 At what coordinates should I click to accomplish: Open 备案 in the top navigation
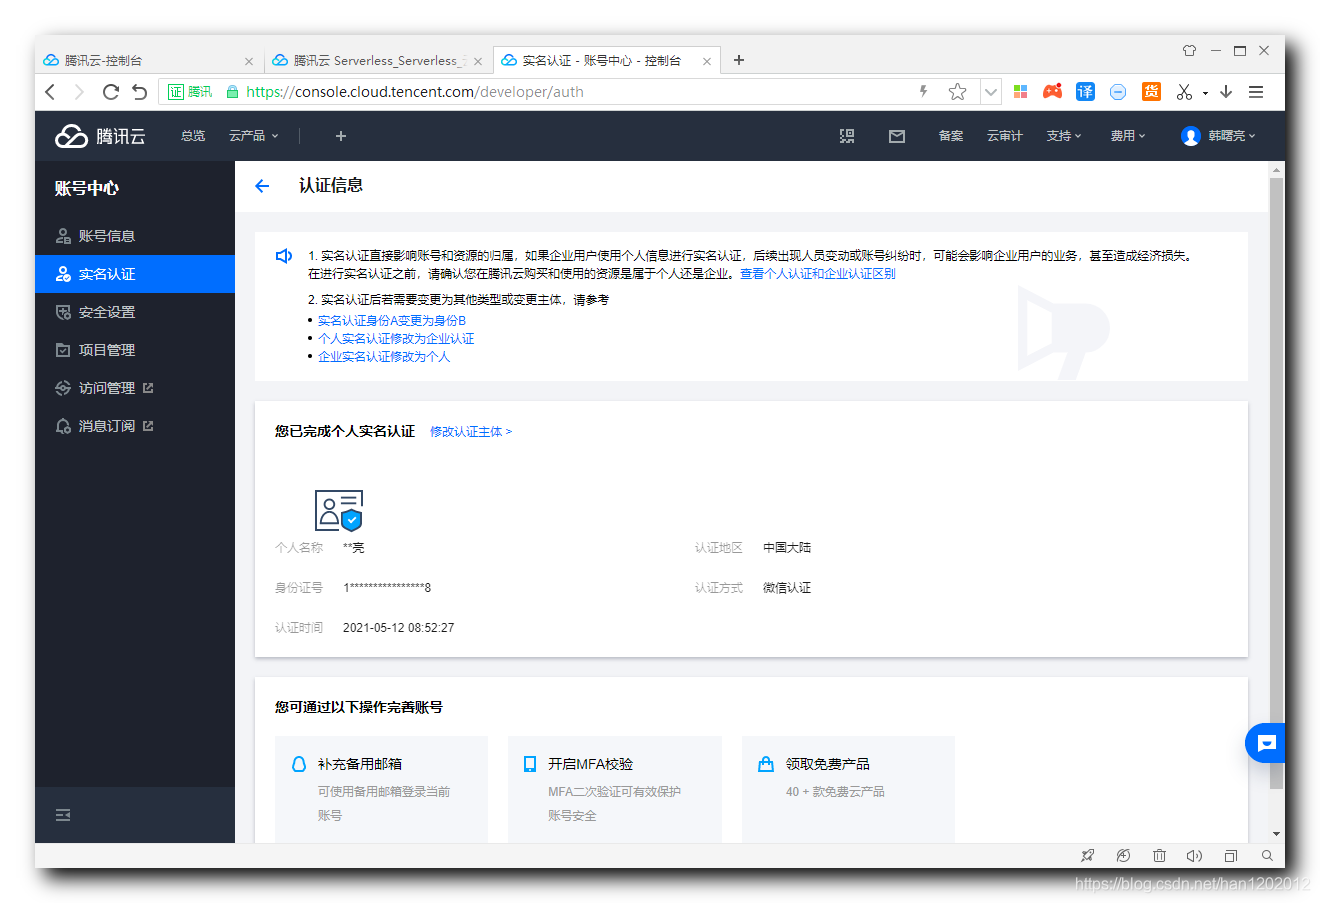pyautogui.click(x=951, y=136)
